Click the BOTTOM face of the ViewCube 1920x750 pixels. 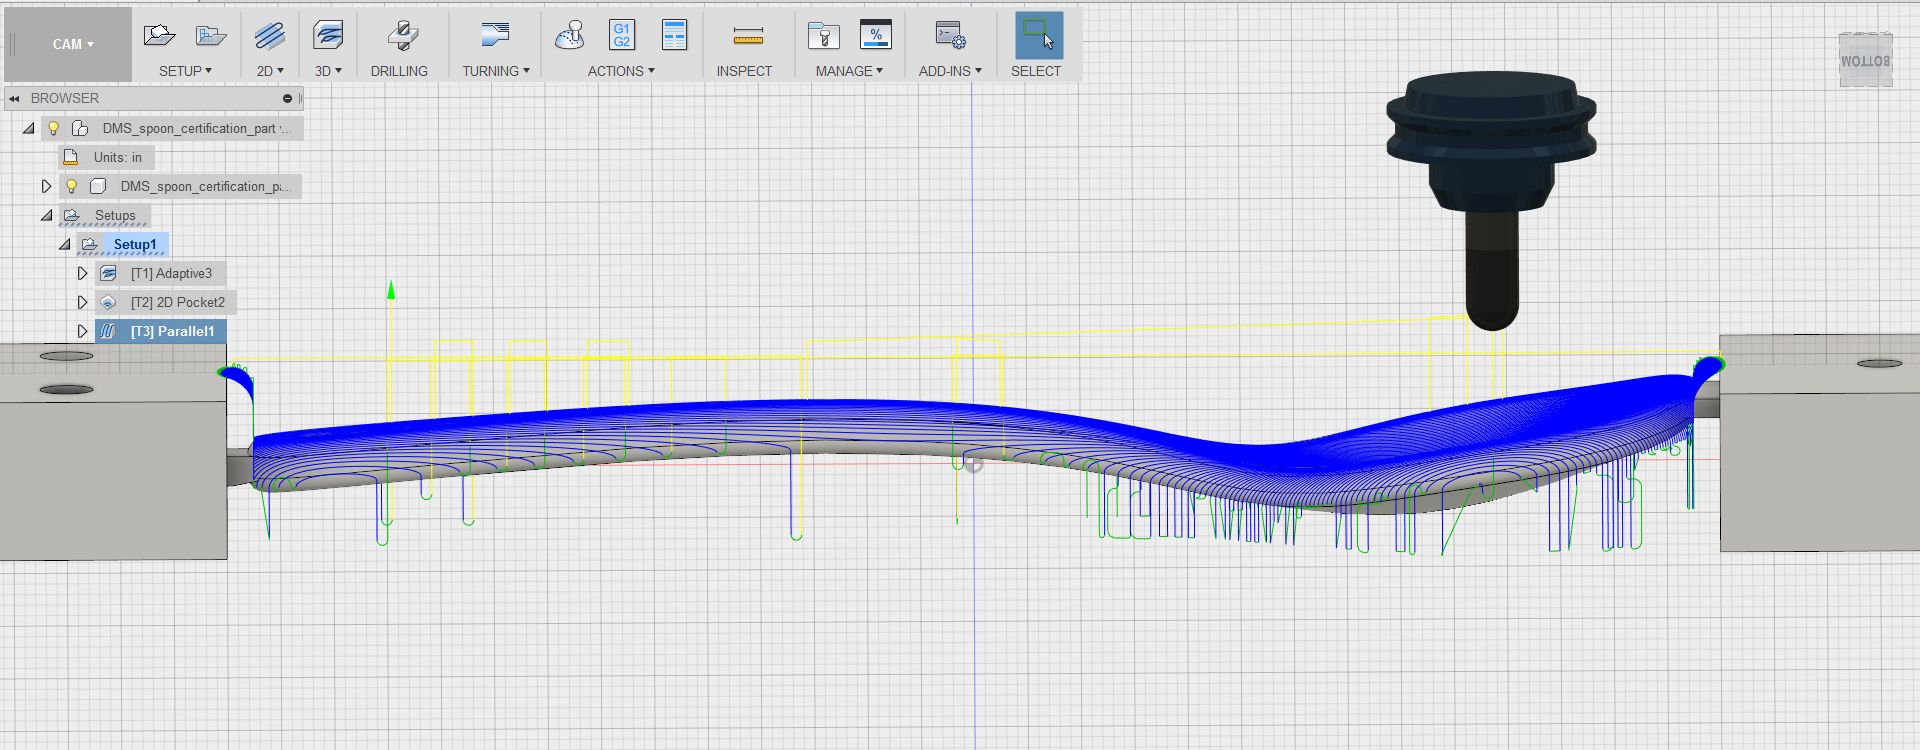pyautogui.click(x=1865, y=61)
